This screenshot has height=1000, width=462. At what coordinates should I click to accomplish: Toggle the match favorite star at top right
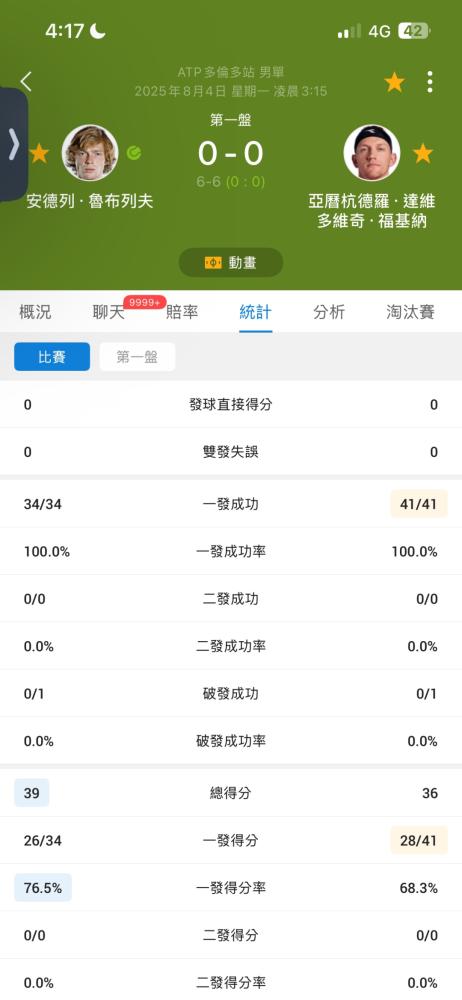point(394,82)
